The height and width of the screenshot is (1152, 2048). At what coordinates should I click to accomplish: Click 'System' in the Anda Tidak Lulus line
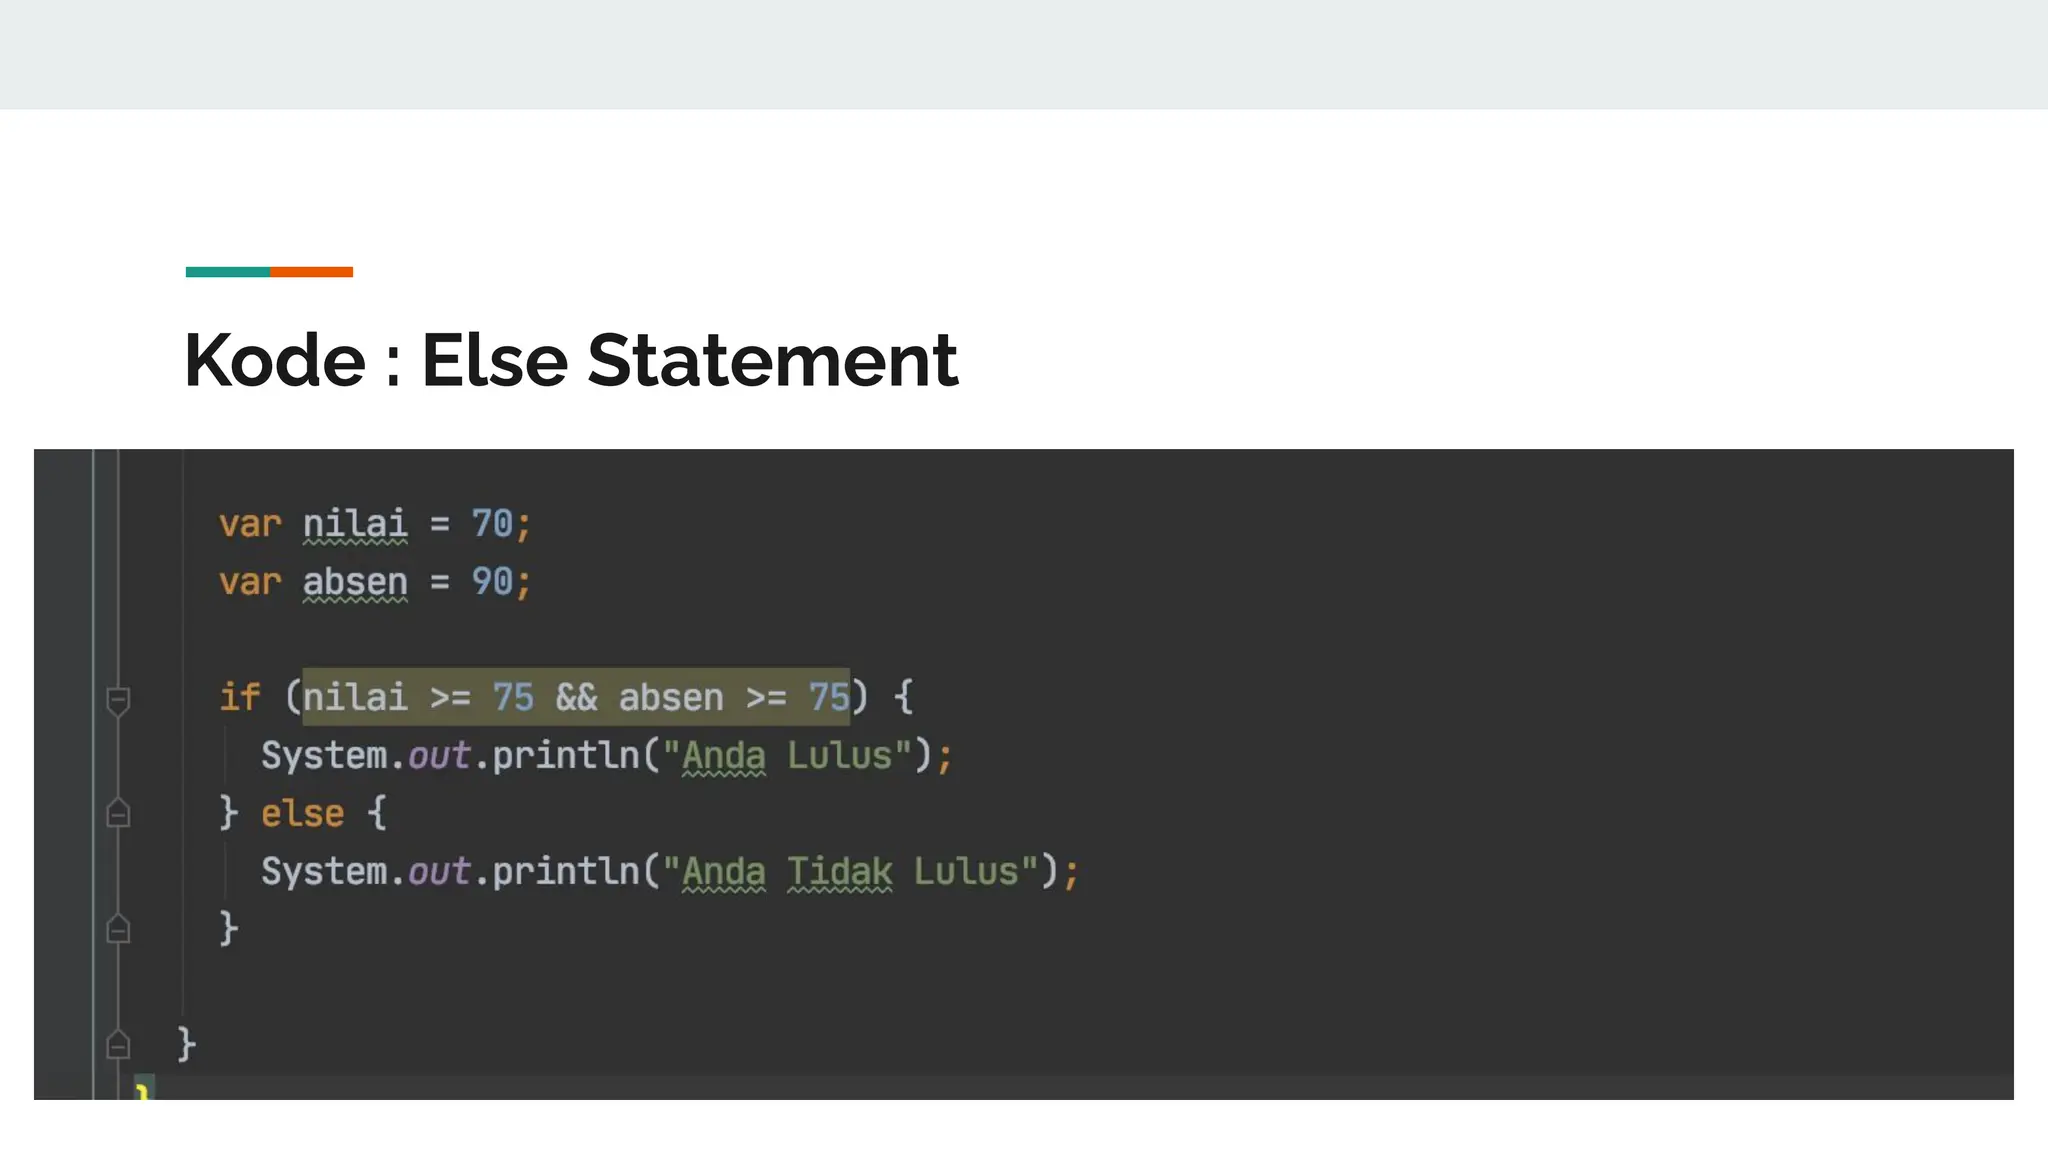pos(324,872)
